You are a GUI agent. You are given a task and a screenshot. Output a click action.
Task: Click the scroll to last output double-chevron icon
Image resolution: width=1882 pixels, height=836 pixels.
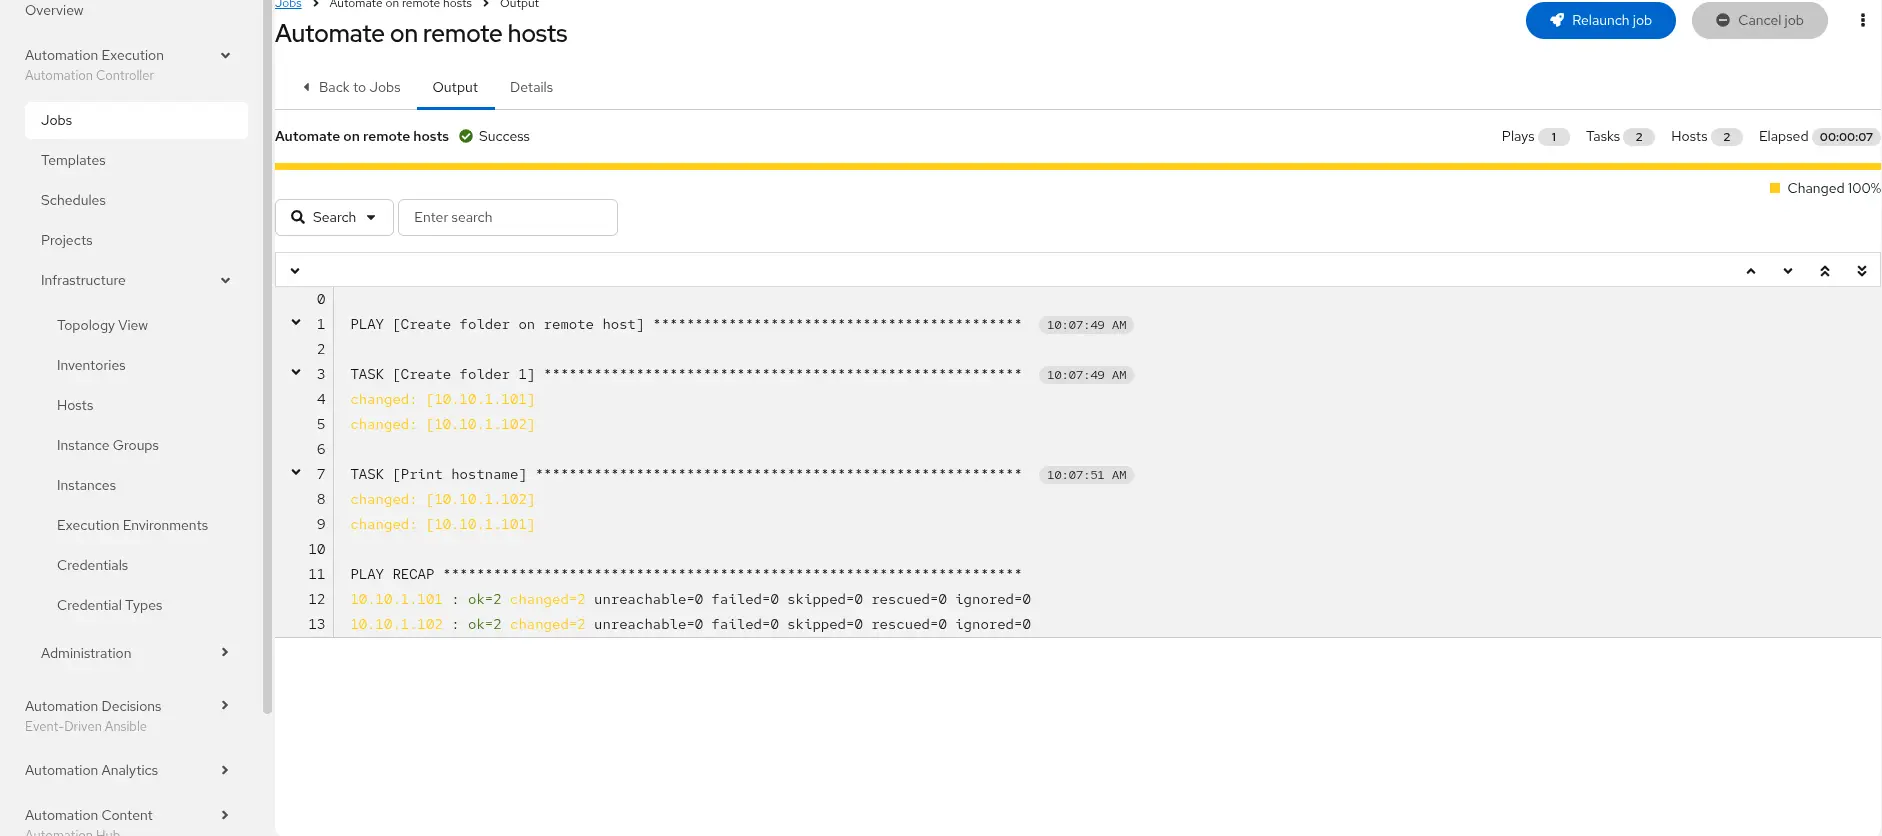1861,271
